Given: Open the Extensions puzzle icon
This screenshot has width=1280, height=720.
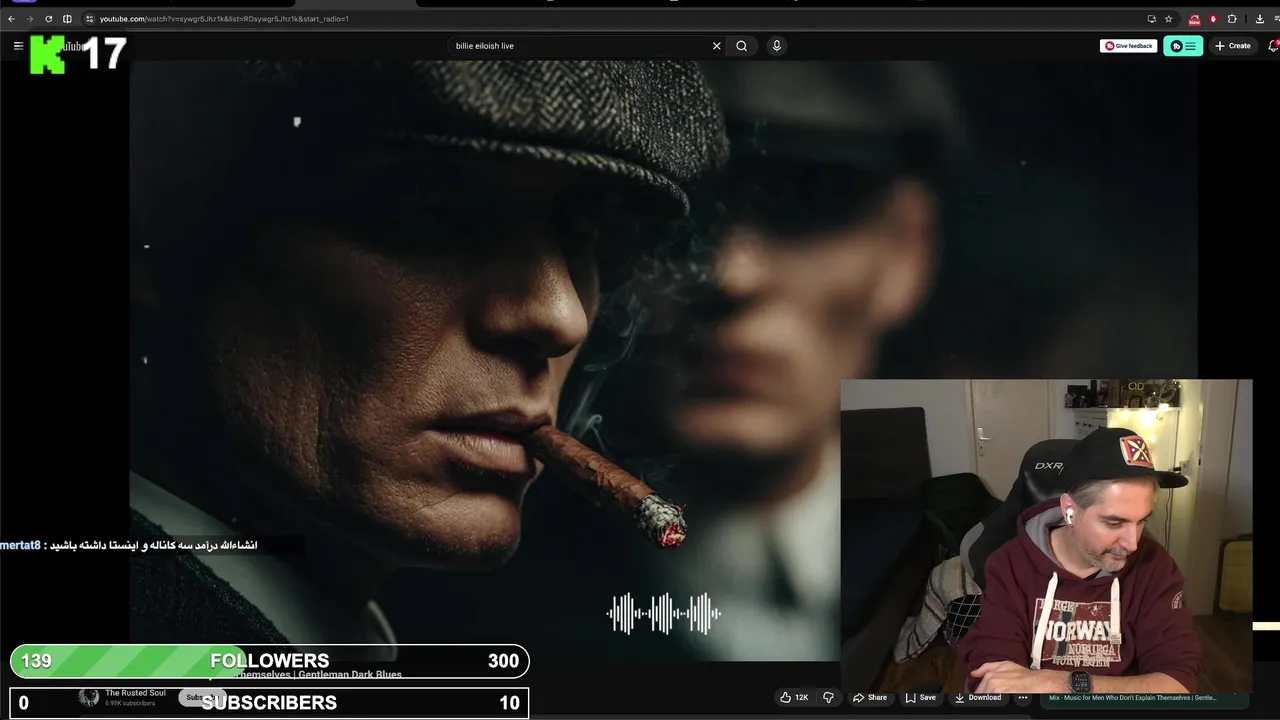Looking at the screenshot, I should point(1232,19).
